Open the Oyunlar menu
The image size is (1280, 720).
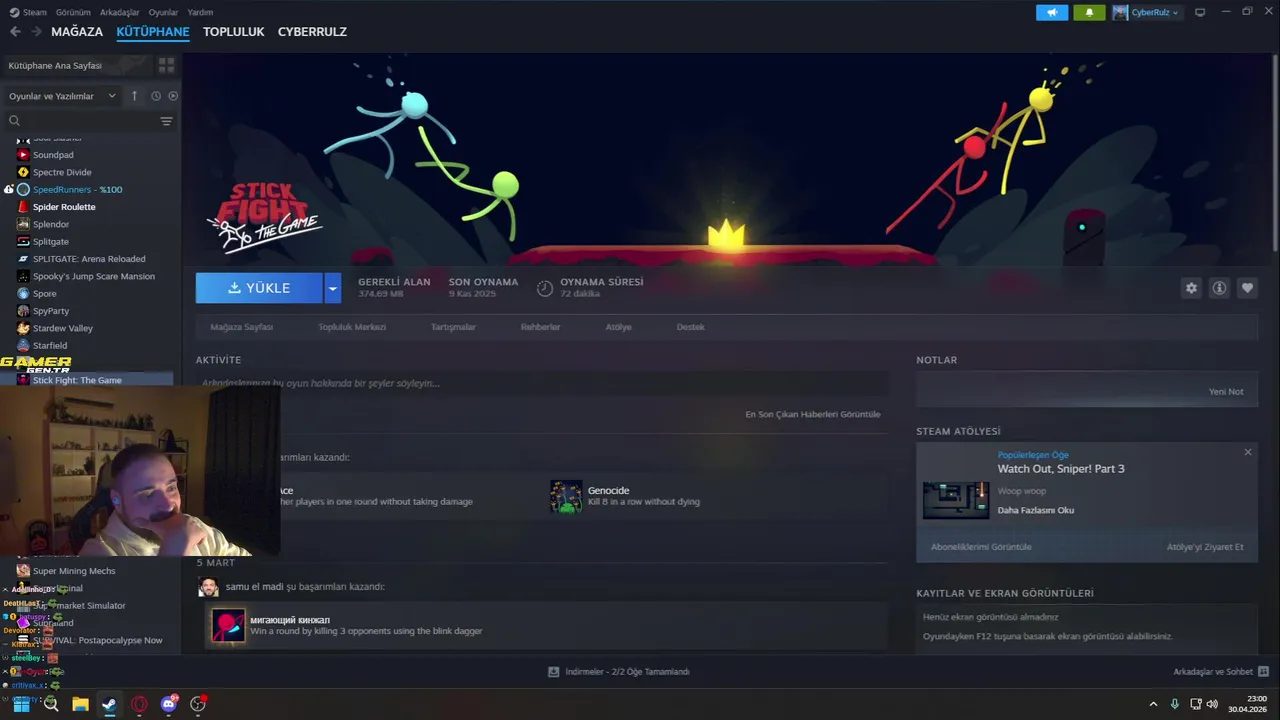[x=163, y=12]
